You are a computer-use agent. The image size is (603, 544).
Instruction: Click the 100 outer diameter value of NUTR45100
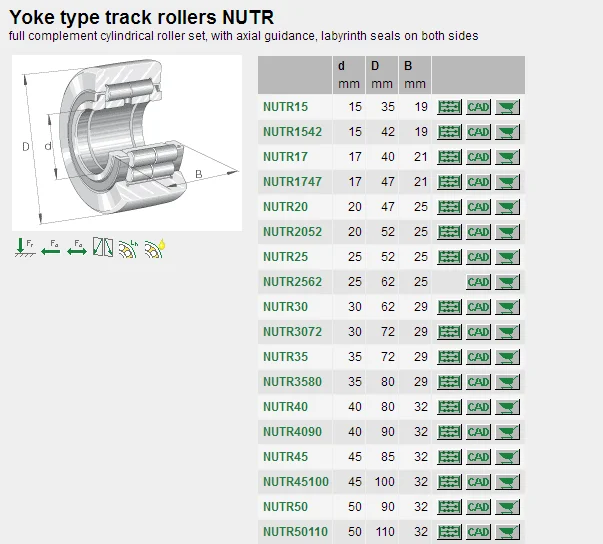[385, 482]
